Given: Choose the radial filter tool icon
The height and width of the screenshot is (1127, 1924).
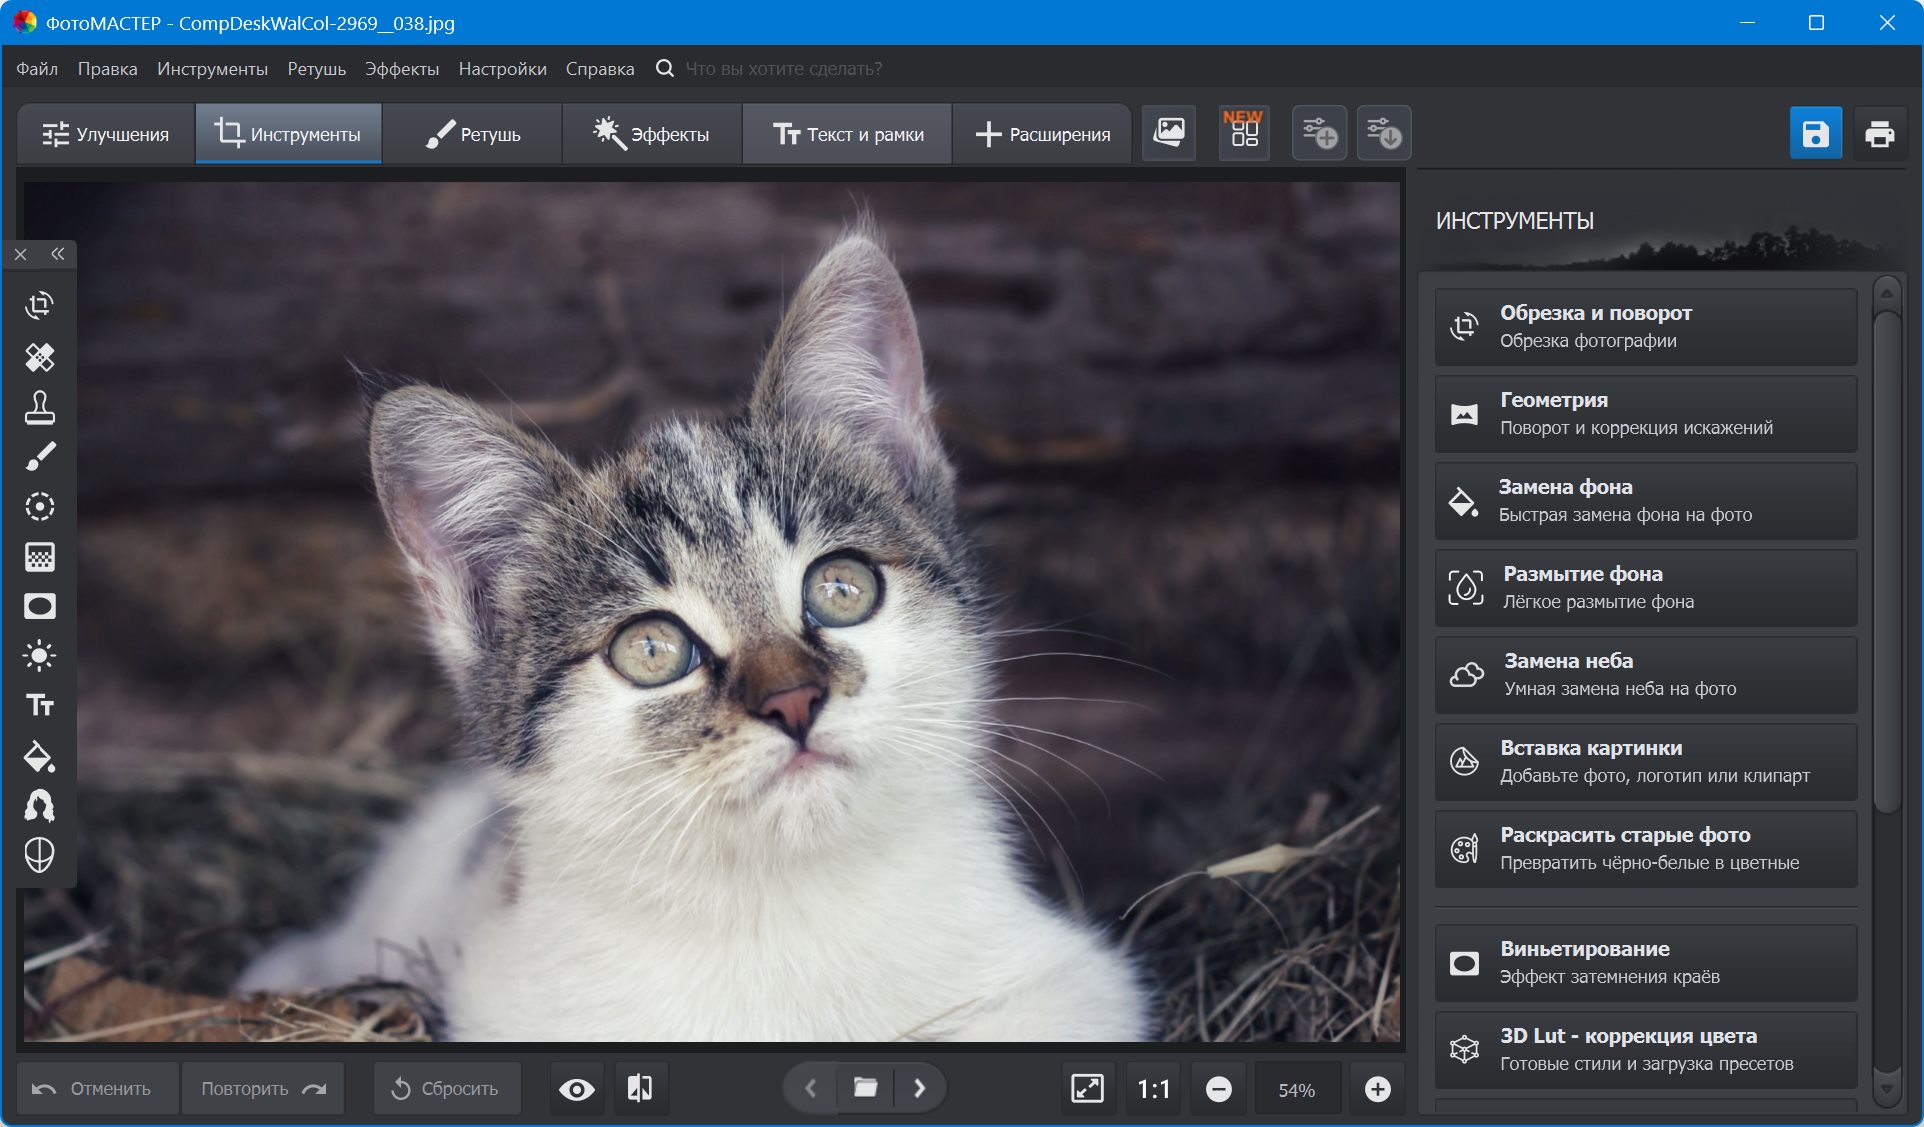Looking at the screenshot, I should click(39, 507).
